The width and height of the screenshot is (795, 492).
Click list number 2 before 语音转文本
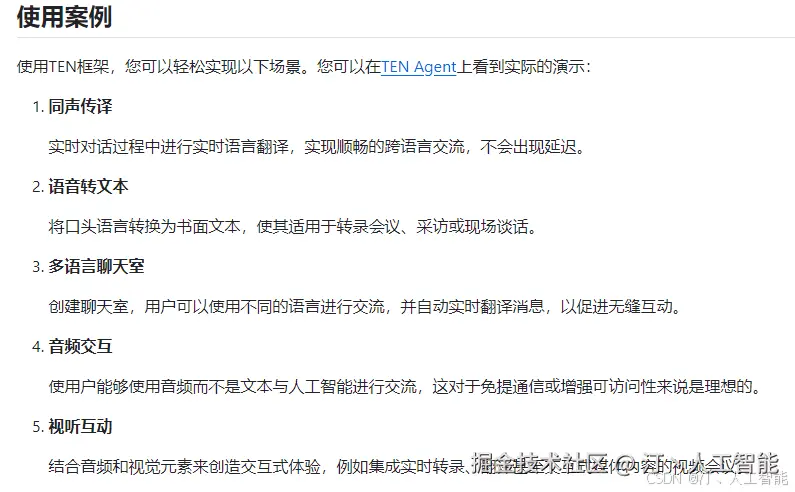(x=38, y=187)
